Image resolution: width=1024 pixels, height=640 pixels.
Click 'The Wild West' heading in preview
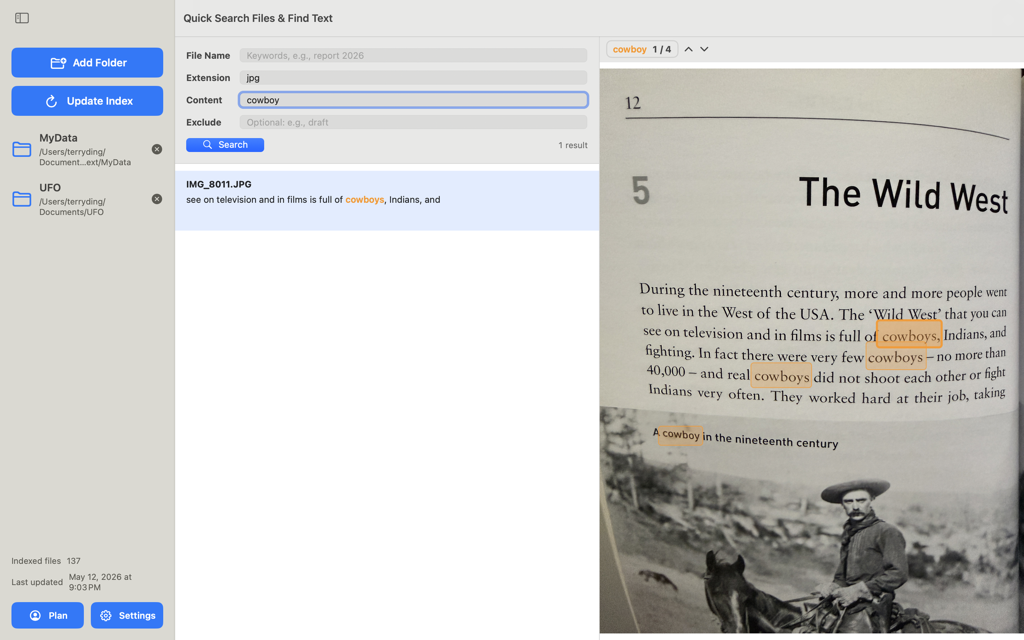tap(903, 195)
